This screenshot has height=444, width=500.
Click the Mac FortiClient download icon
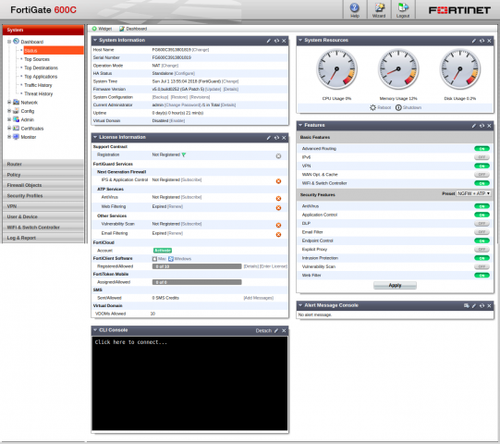(x=155, y=259)
